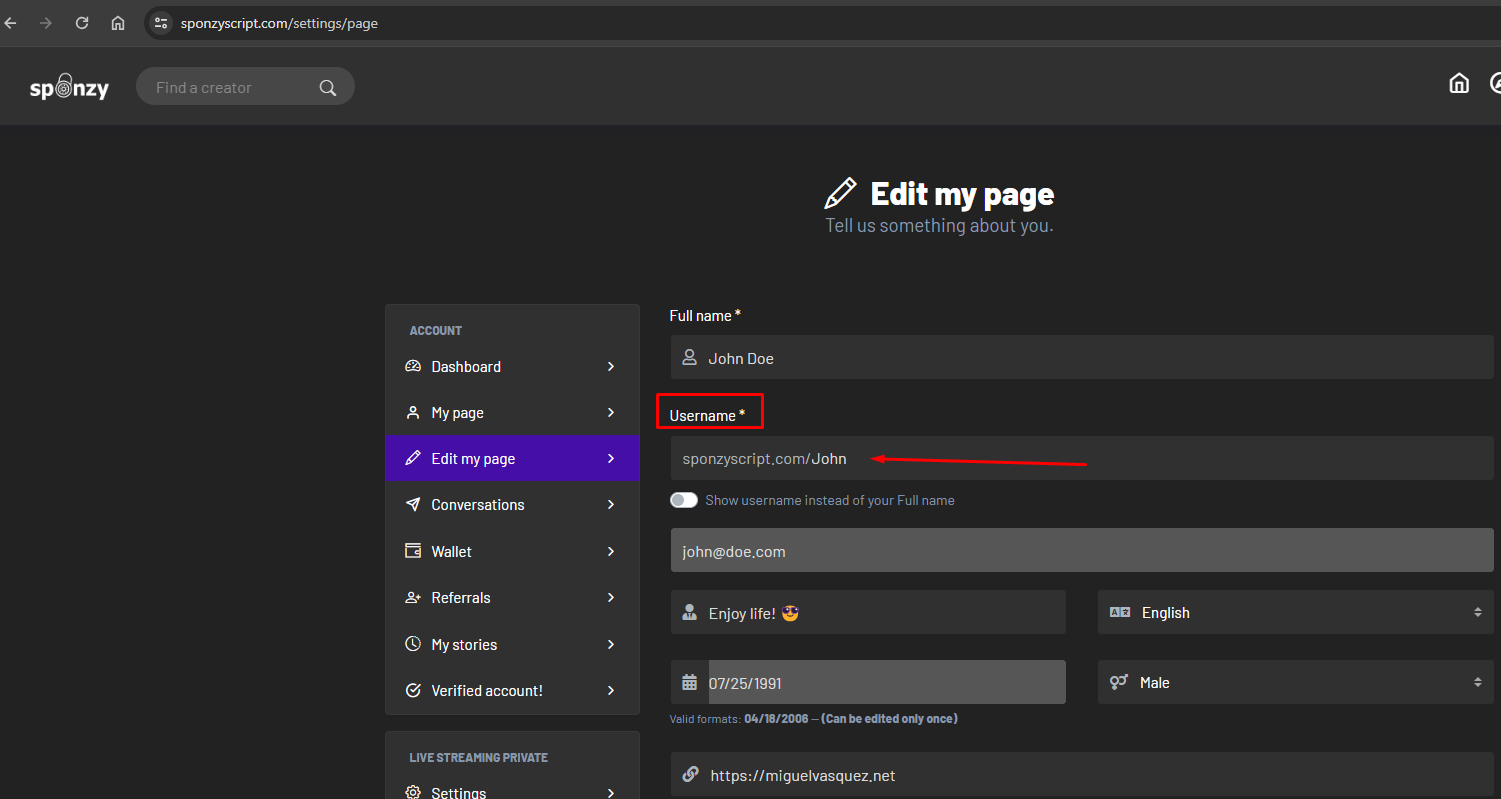Go to My page menu item
This screenshot has width=1501, height=799.
coord(512,412)
